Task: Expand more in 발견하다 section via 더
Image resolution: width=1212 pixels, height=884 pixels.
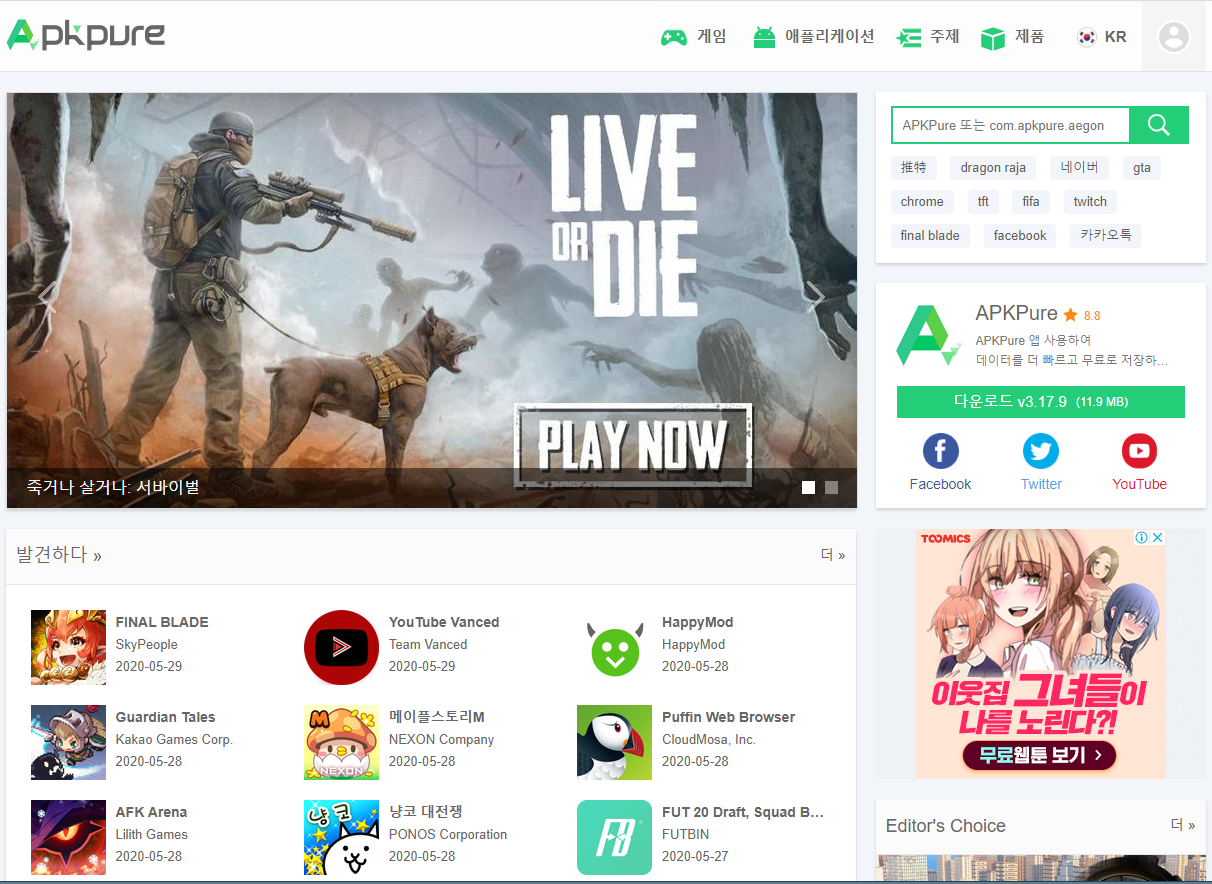Action: [x=833, y=555]
